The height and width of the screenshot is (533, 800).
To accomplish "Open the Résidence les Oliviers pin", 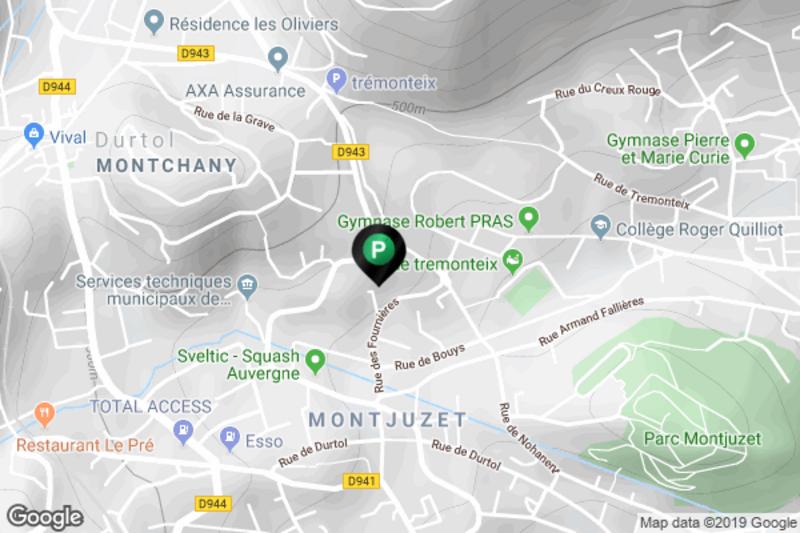I will point(154,22).
